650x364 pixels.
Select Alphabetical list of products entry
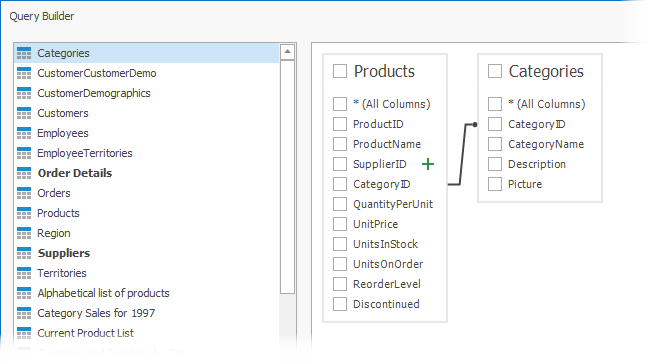147,293
